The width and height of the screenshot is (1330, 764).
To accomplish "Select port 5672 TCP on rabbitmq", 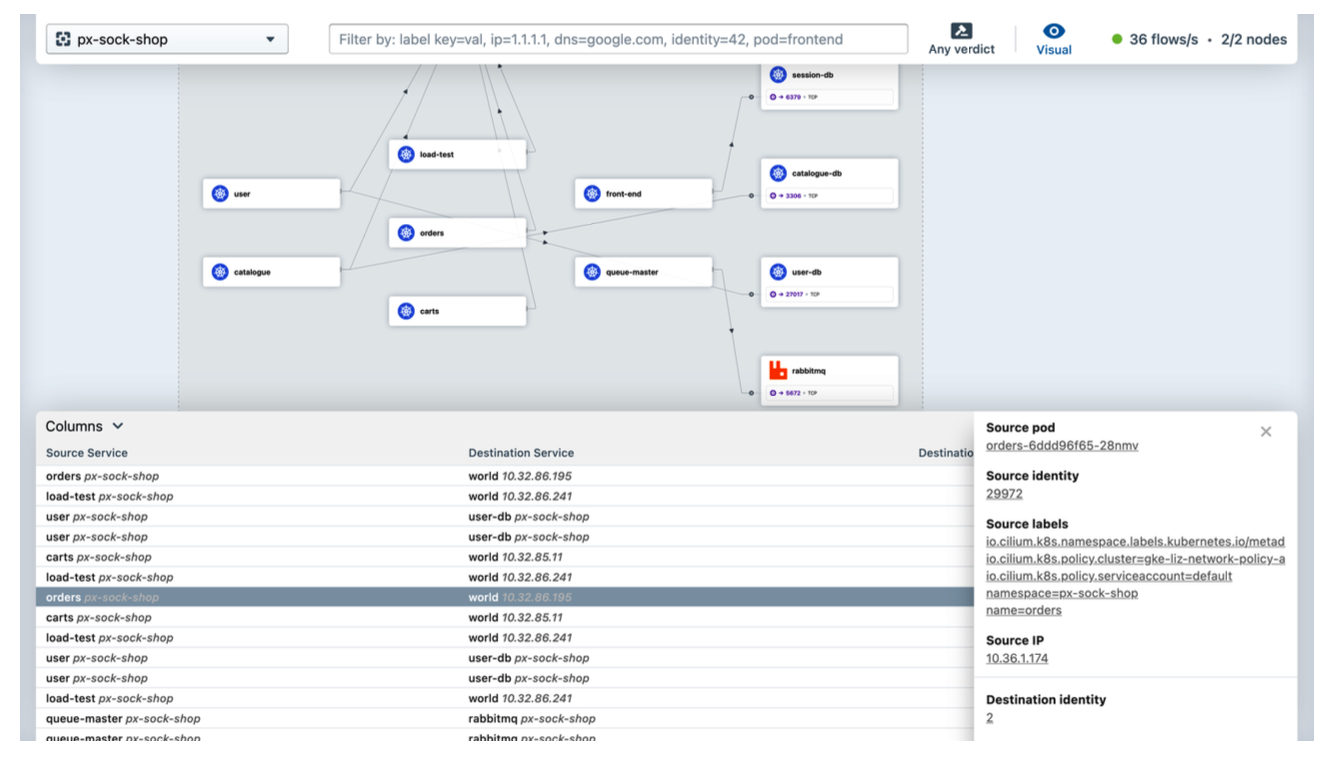I will [829, 393].
